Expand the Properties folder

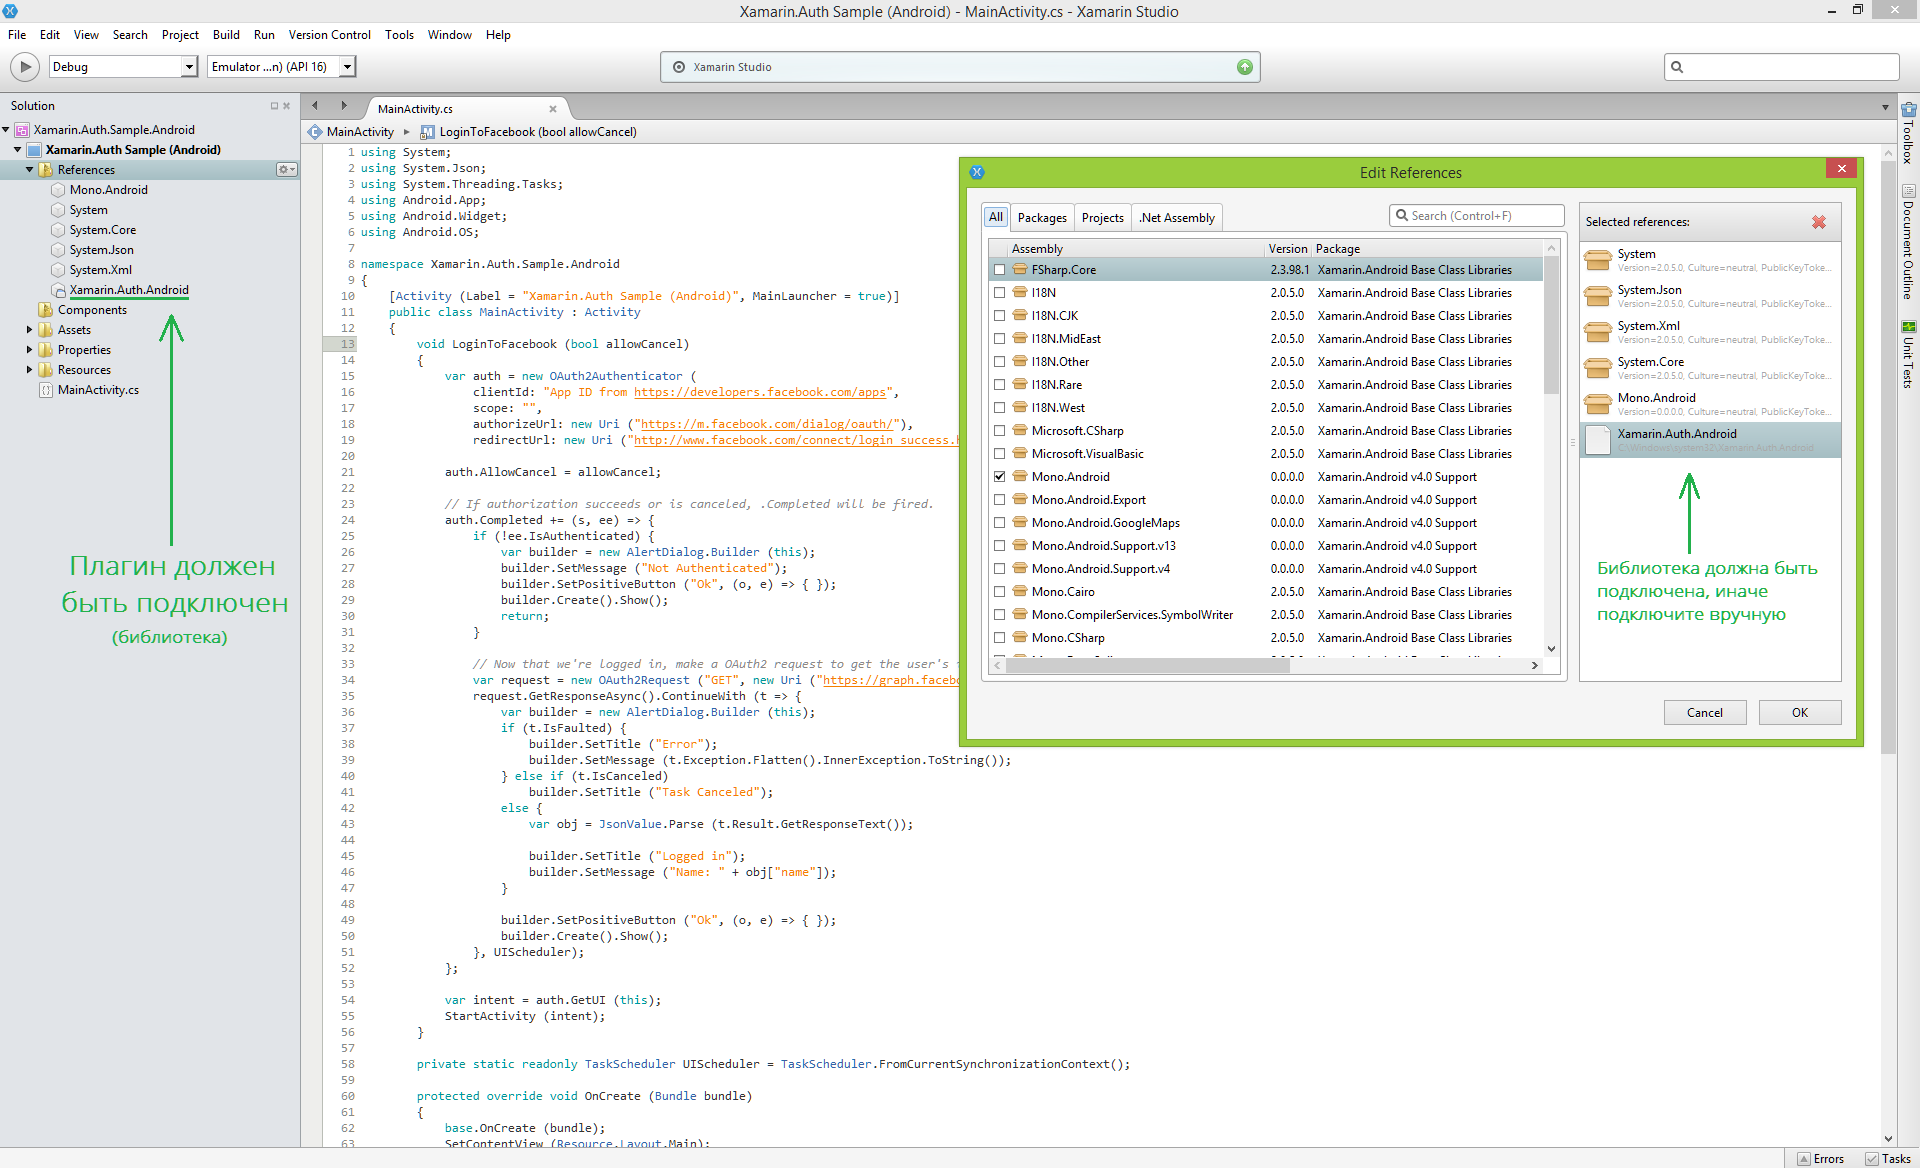(30, 350)
